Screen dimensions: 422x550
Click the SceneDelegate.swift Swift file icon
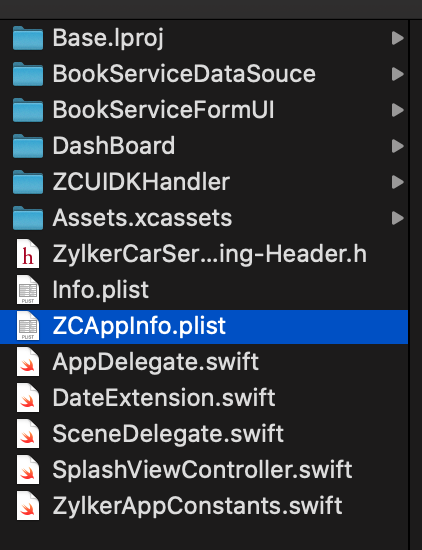pyautogui.click(x=28, y=434)
